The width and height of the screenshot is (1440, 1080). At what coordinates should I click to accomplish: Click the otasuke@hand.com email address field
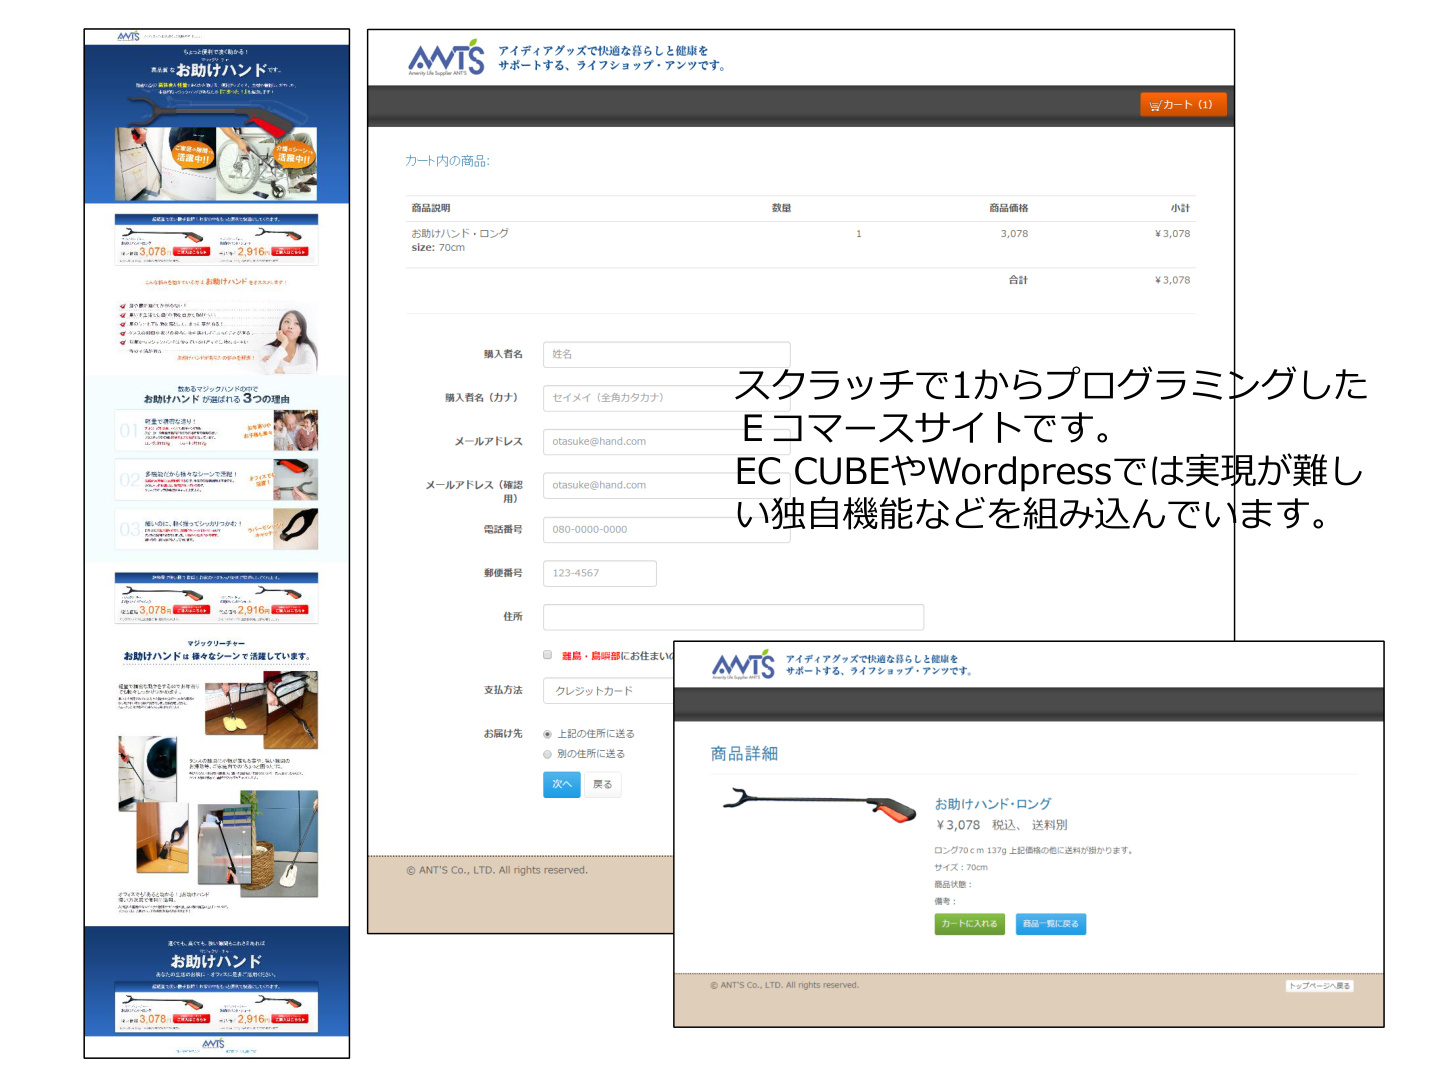tap(665, 441)
